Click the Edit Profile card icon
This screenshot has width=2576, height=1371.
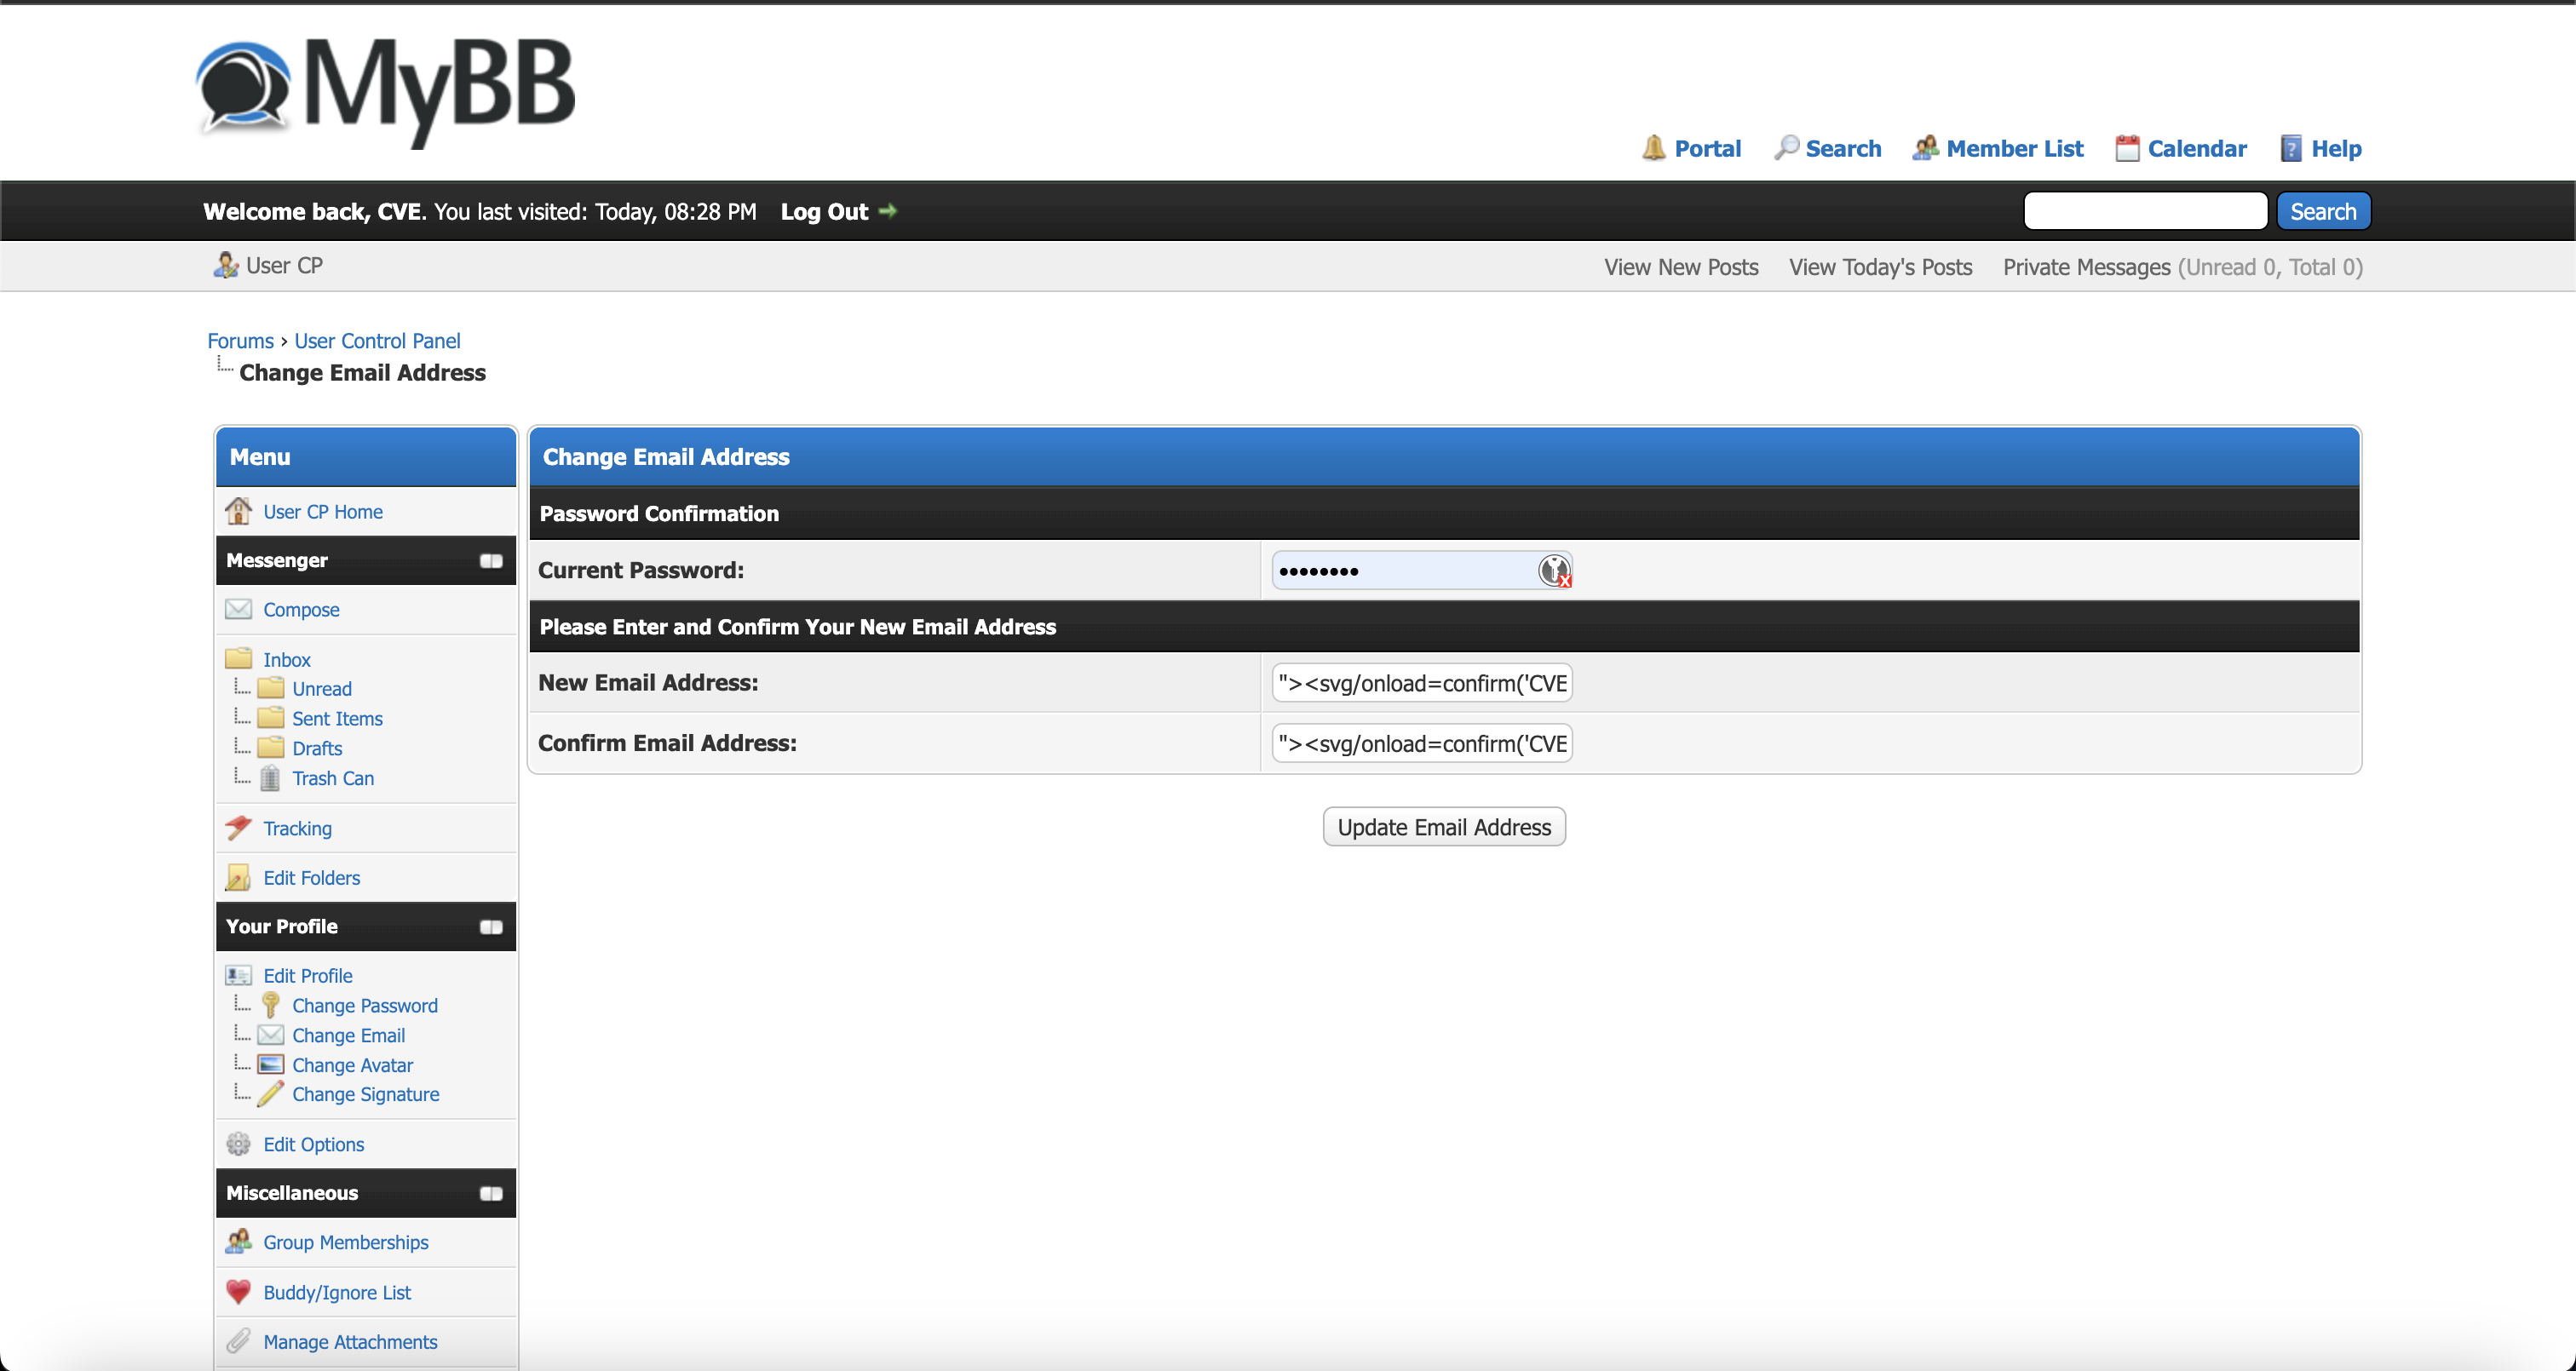coord(238,975)
